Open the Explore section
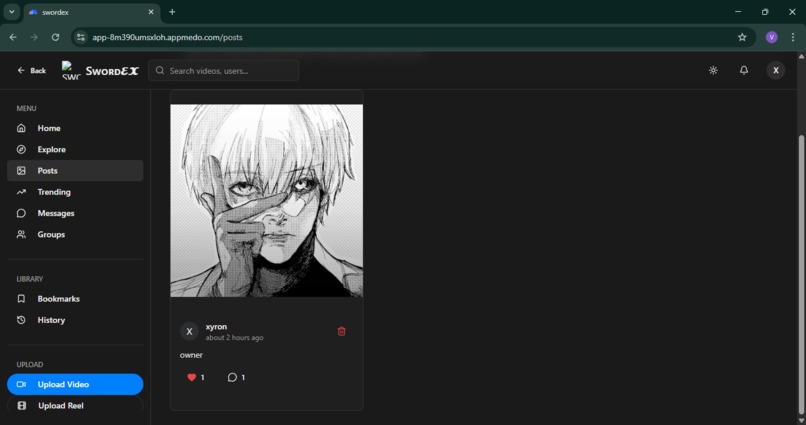The height and width of the screenshot is (425, 806). point(75,150)
